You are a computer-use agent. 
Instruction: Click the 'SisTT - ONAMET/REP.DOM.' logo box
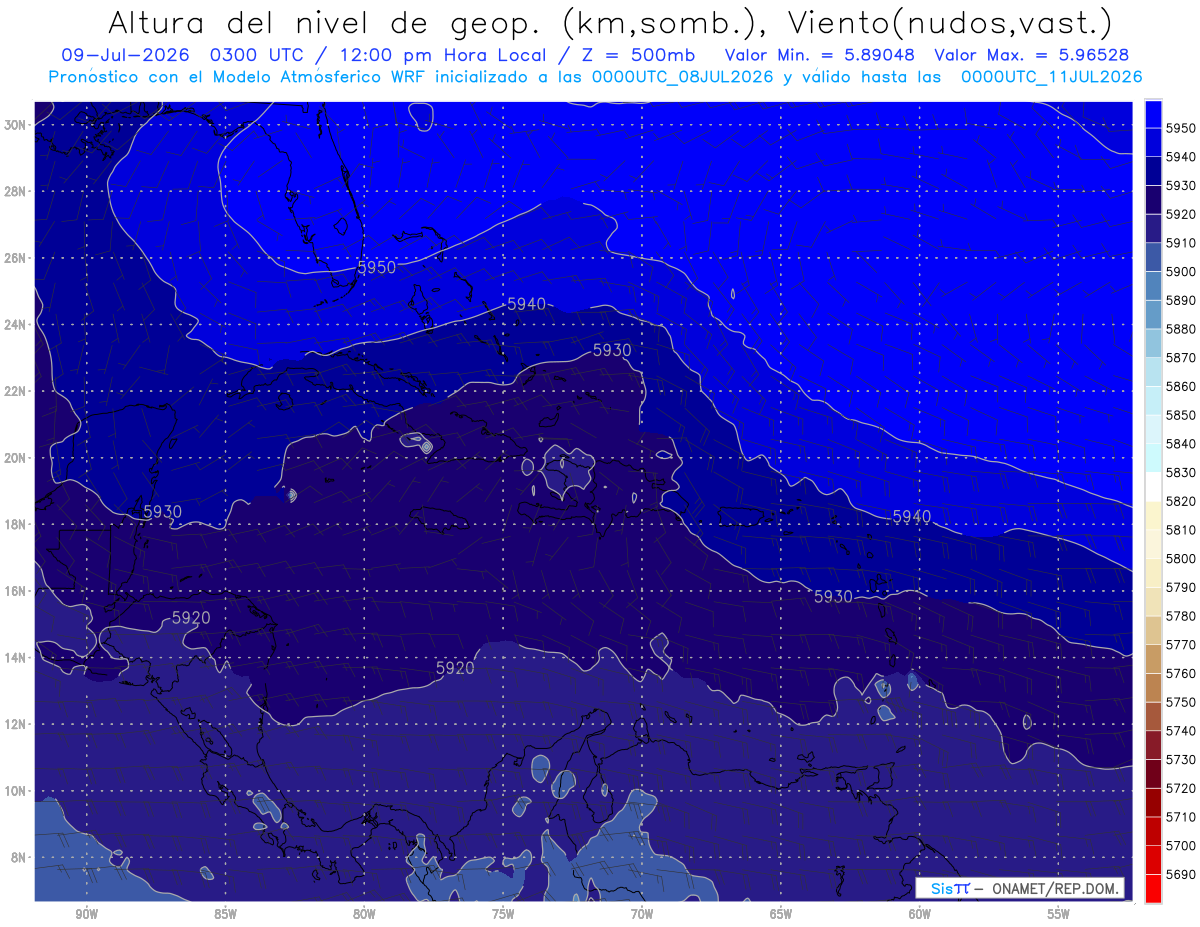(x=1020, y=888)
